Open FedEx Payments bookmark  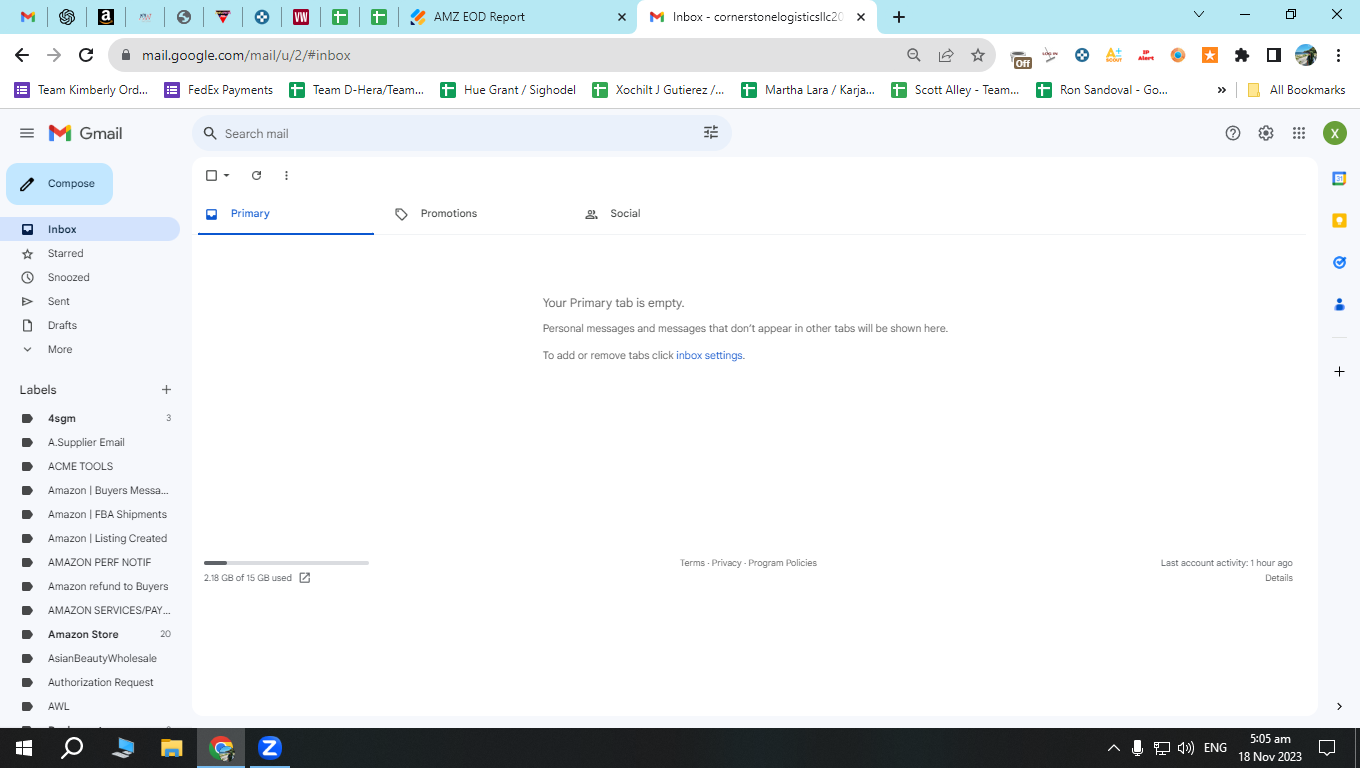[219, 90]
